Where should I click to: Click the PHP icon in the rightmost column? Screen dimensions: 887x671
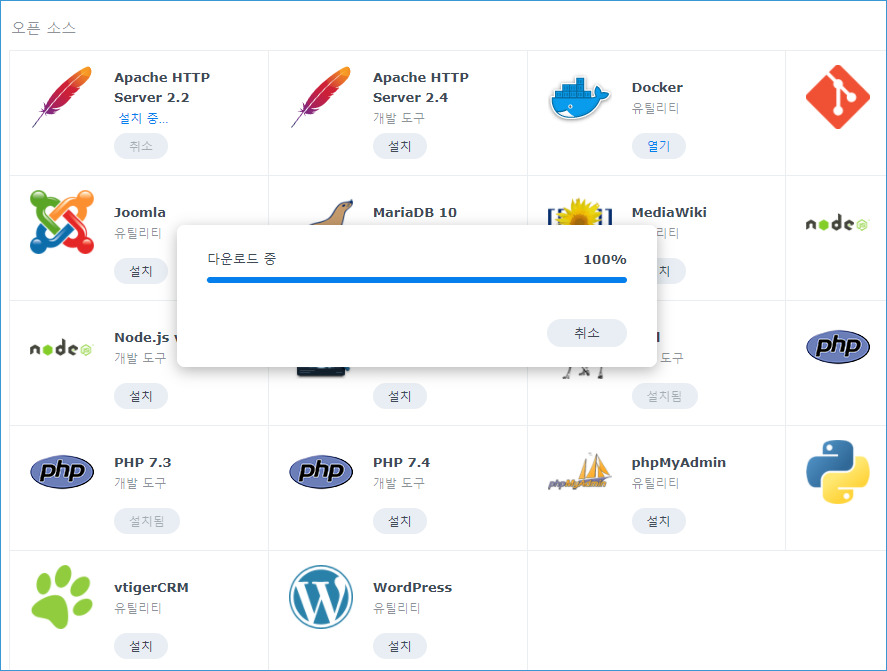click(838, 347)
